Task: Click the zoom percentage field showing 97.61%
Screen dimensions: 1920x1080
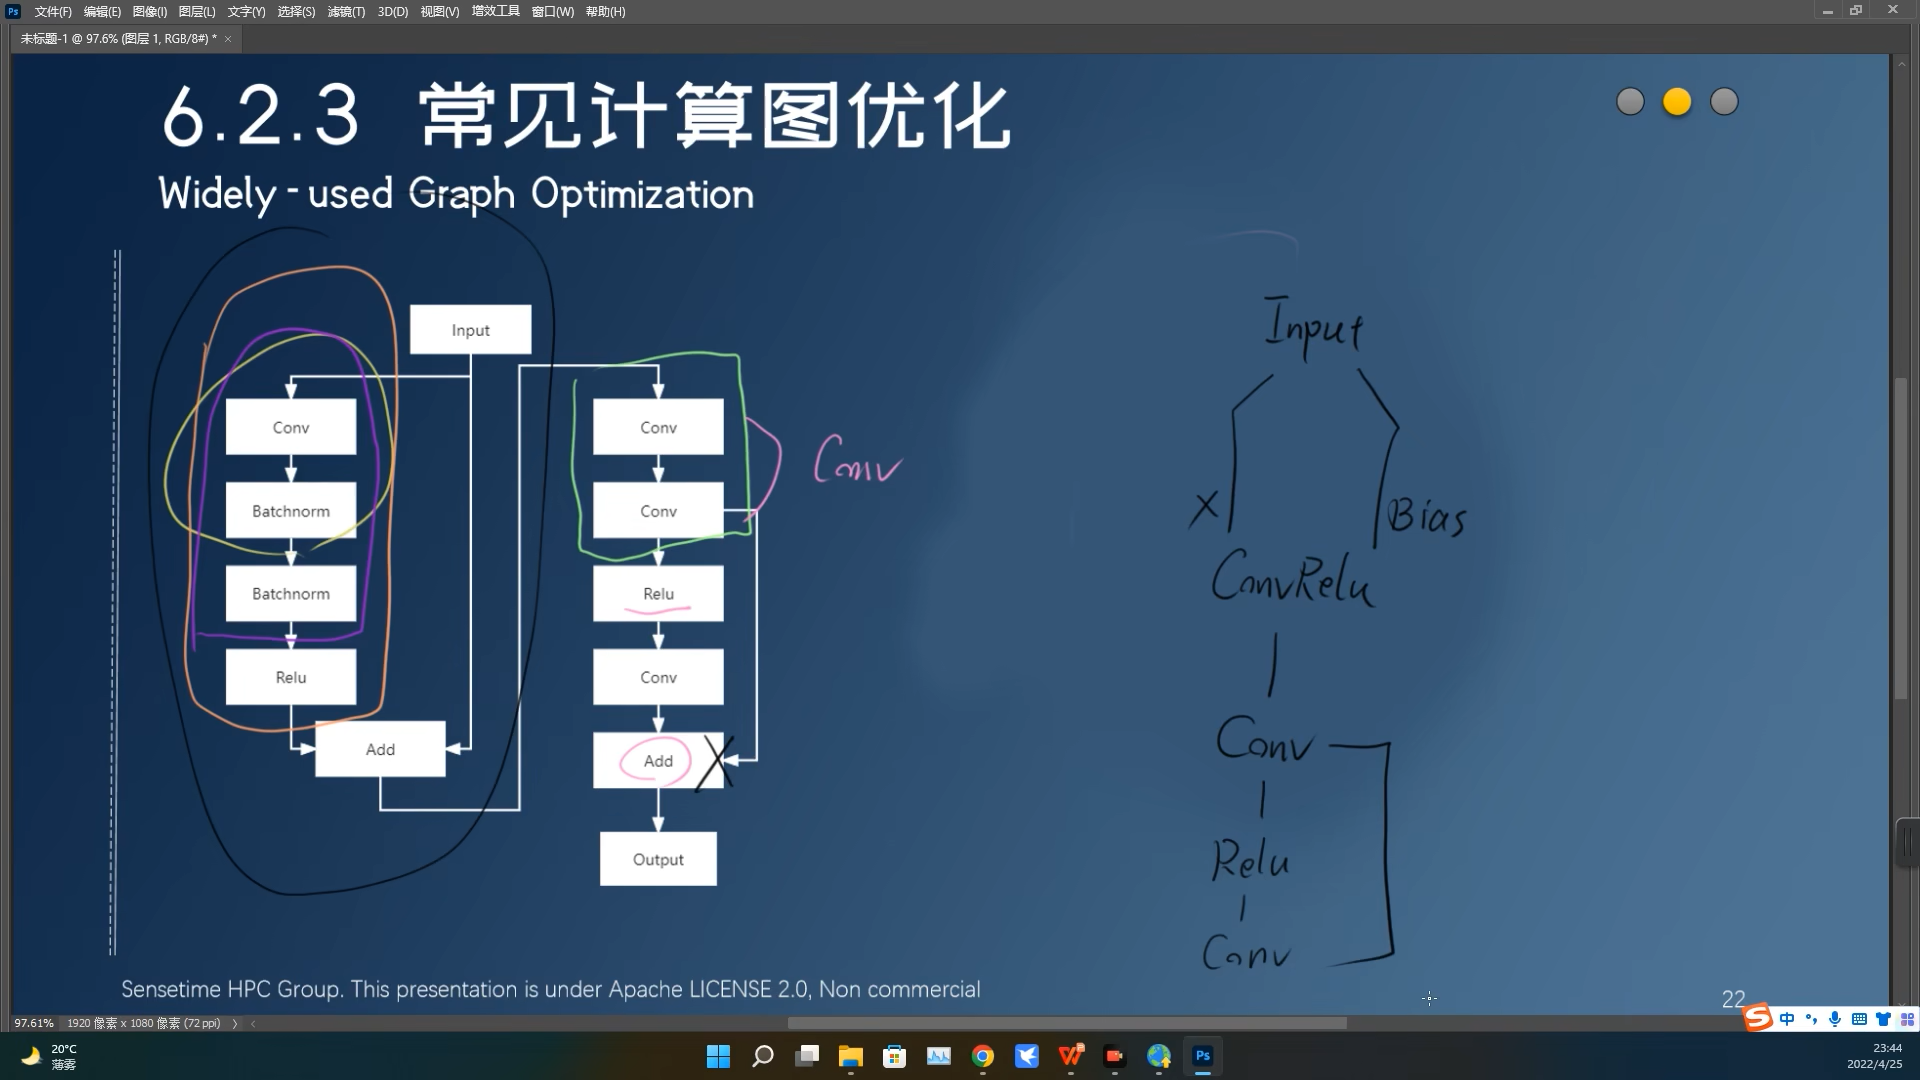Action: click(x=34, y=1023)
